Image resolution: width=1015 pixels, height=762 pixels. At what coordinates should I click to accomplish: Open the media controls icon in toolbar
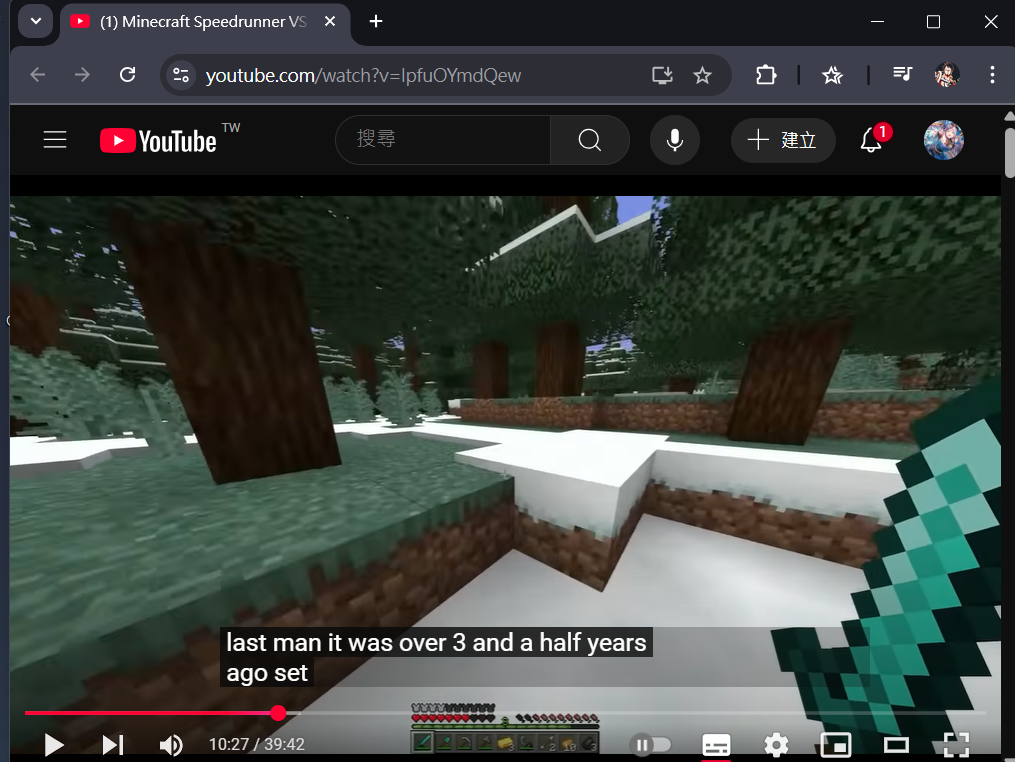(x=902, y=75)
